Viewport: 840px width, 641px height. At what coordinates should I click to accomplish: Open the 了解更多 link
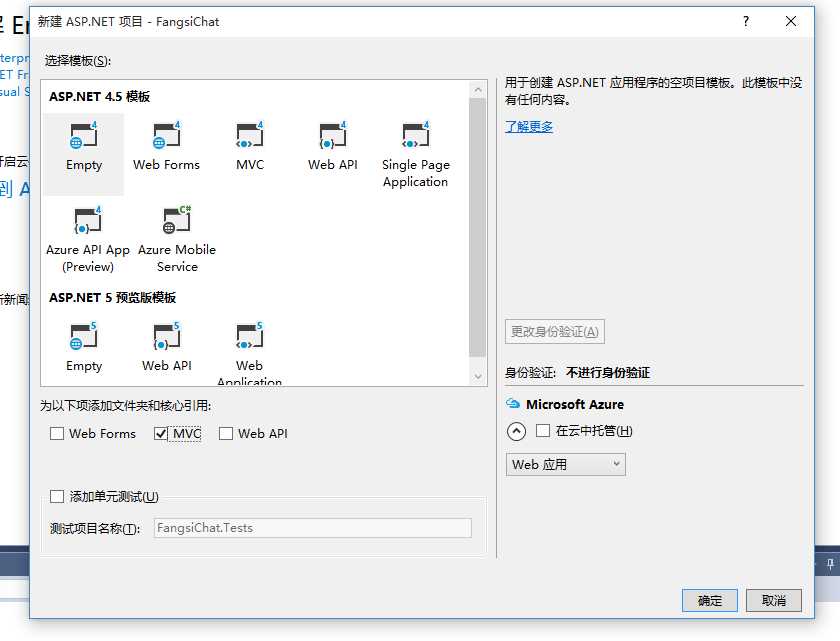point(529,127)
